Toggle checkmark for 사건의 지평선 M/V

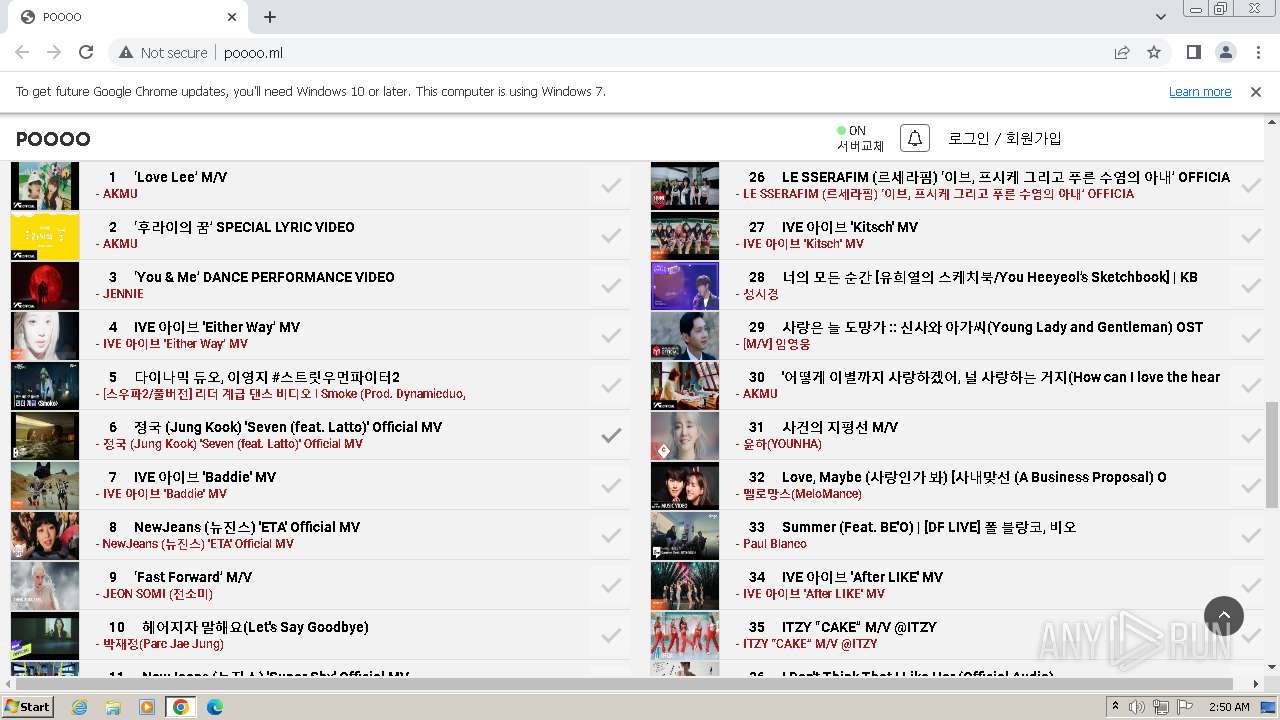(x=1251, y=435)
